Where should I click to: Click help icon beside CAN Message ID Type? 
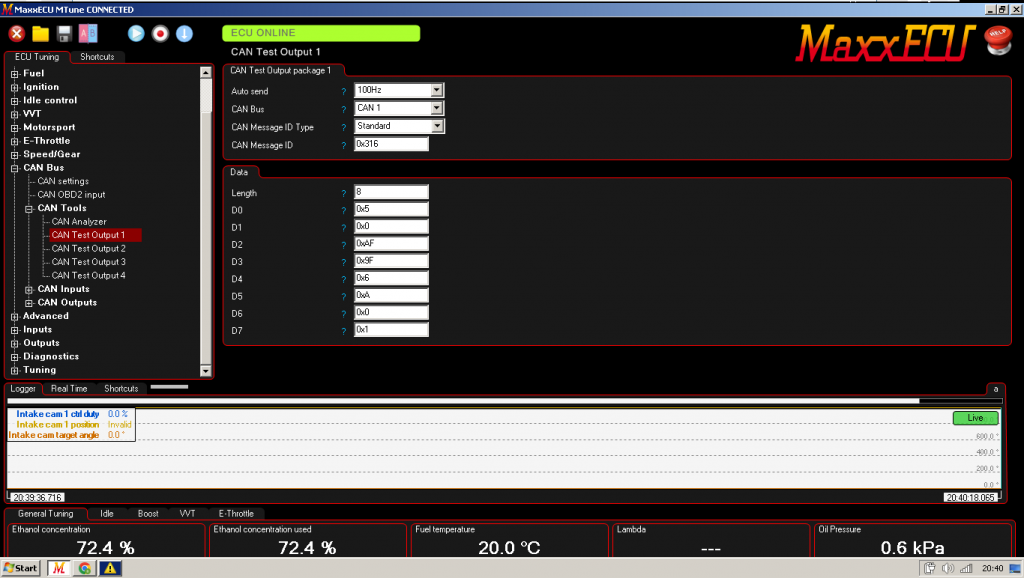[x=344, y=127]
